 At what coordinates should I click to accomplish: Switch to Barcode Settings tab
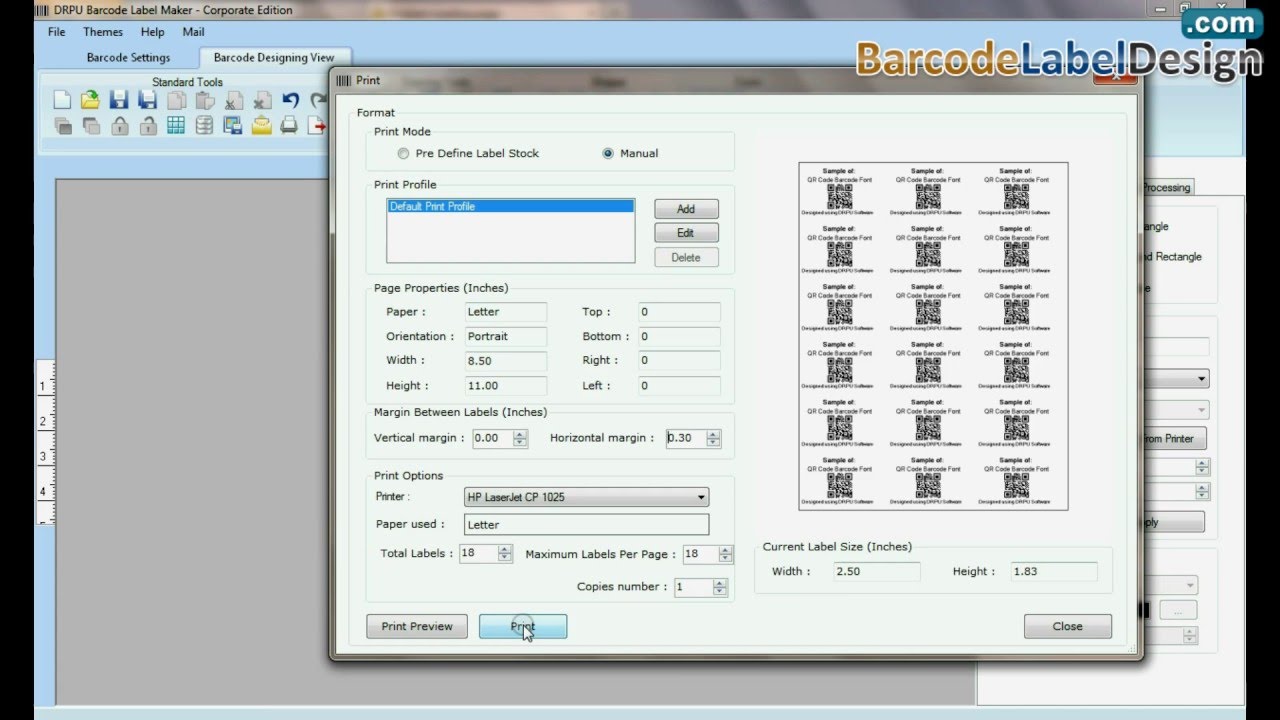click(128, 58)
